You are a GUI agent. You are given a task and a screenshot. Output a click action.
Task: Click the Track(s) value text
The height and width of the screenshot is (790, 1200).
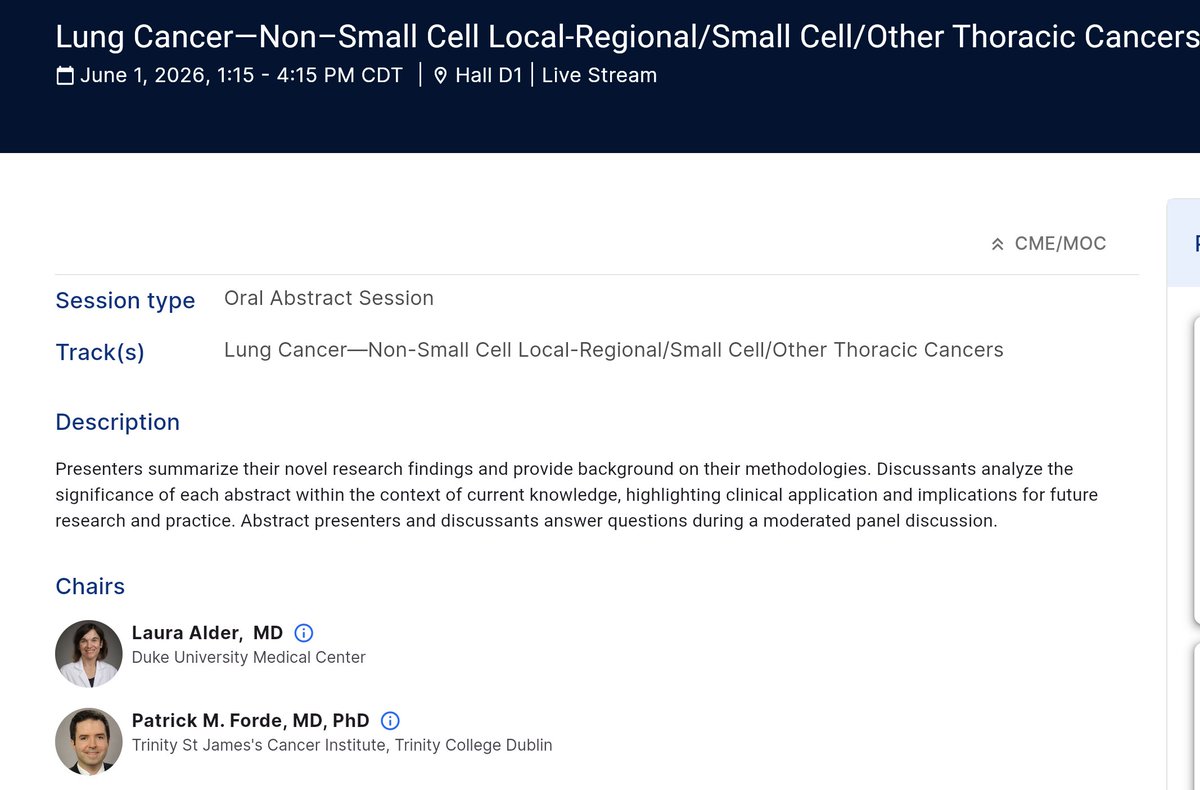tap(614, 350)
